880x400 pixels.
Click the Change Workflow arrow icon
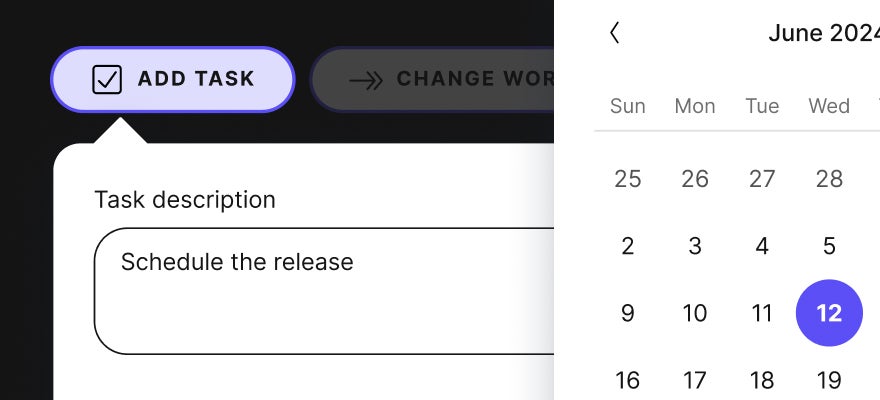pyautogui.click(x=367, y=80)
